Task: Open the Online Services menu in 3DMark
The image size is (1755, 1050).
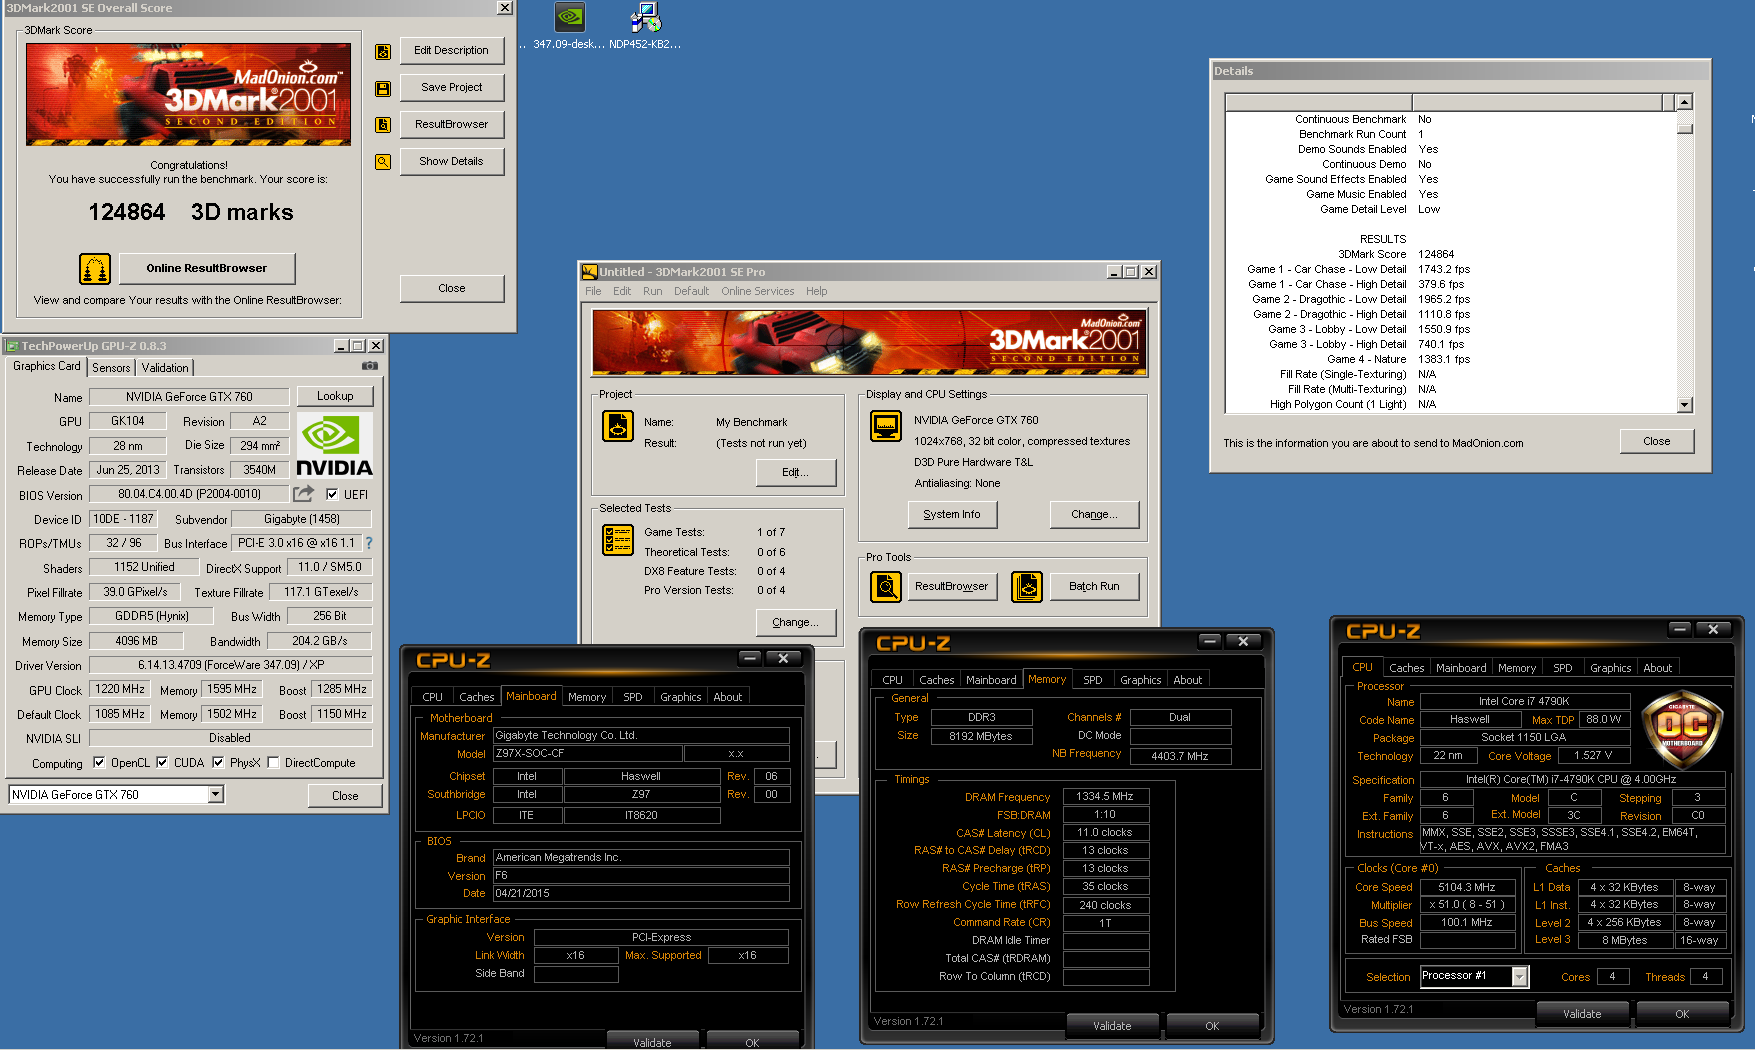Action: [757, 291]
